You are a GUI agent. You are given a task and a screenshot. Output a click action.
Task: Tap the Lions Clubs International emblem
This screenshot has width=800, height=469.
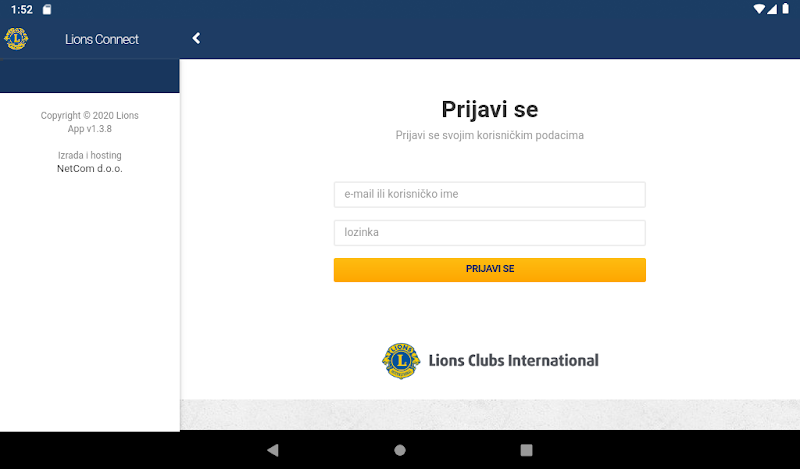[401, 361]
